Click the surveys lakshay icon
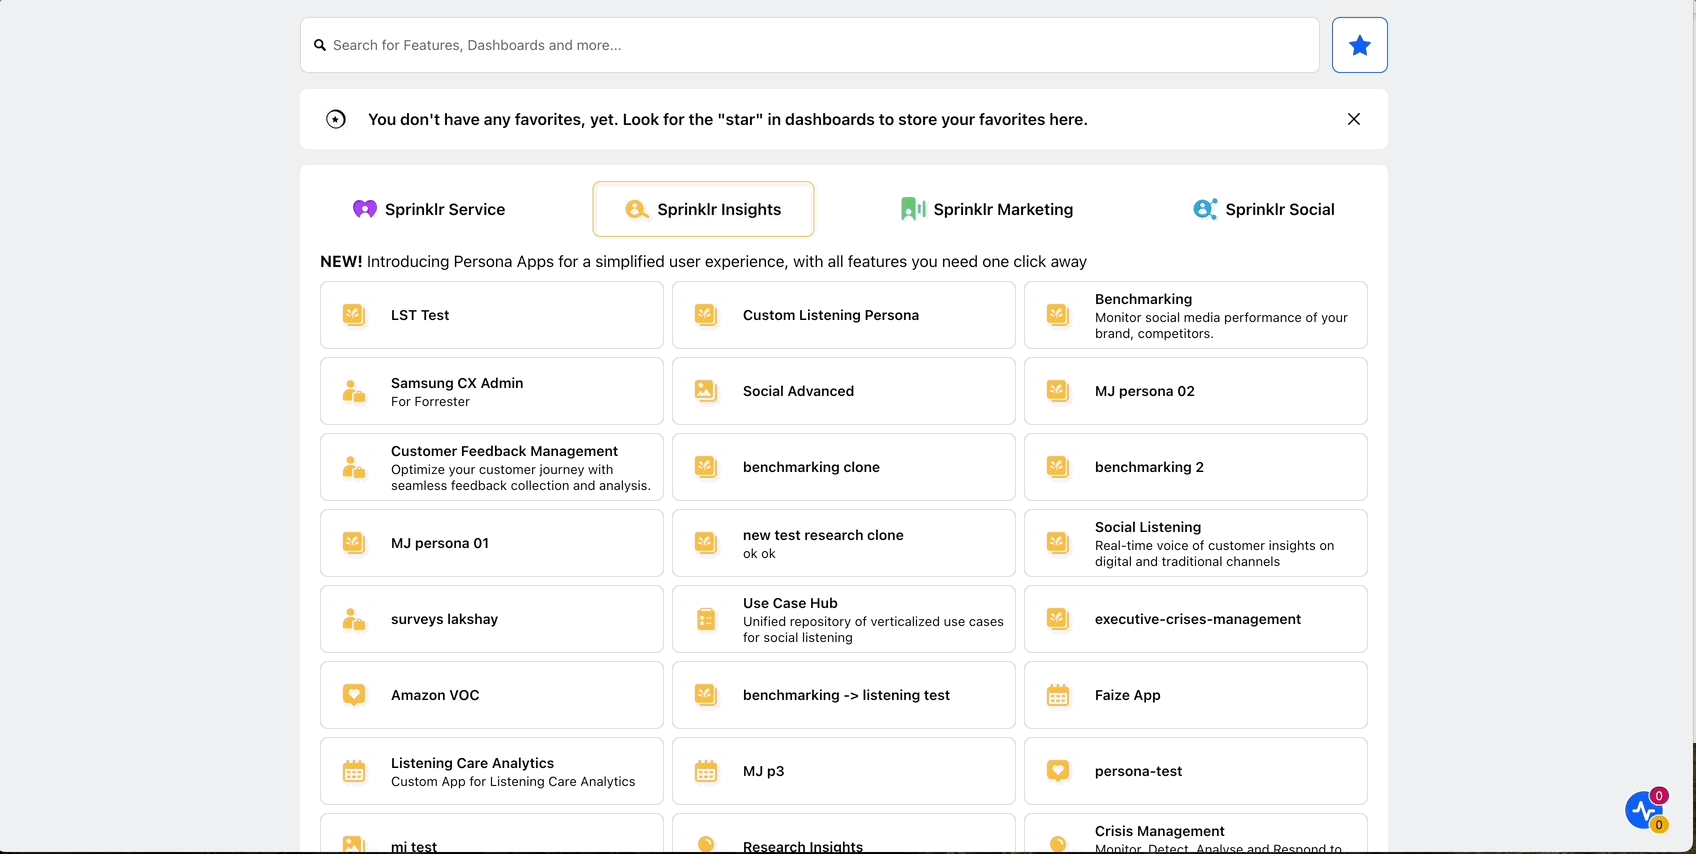This screenshot has width=1696, height=854. coord(354,619)
